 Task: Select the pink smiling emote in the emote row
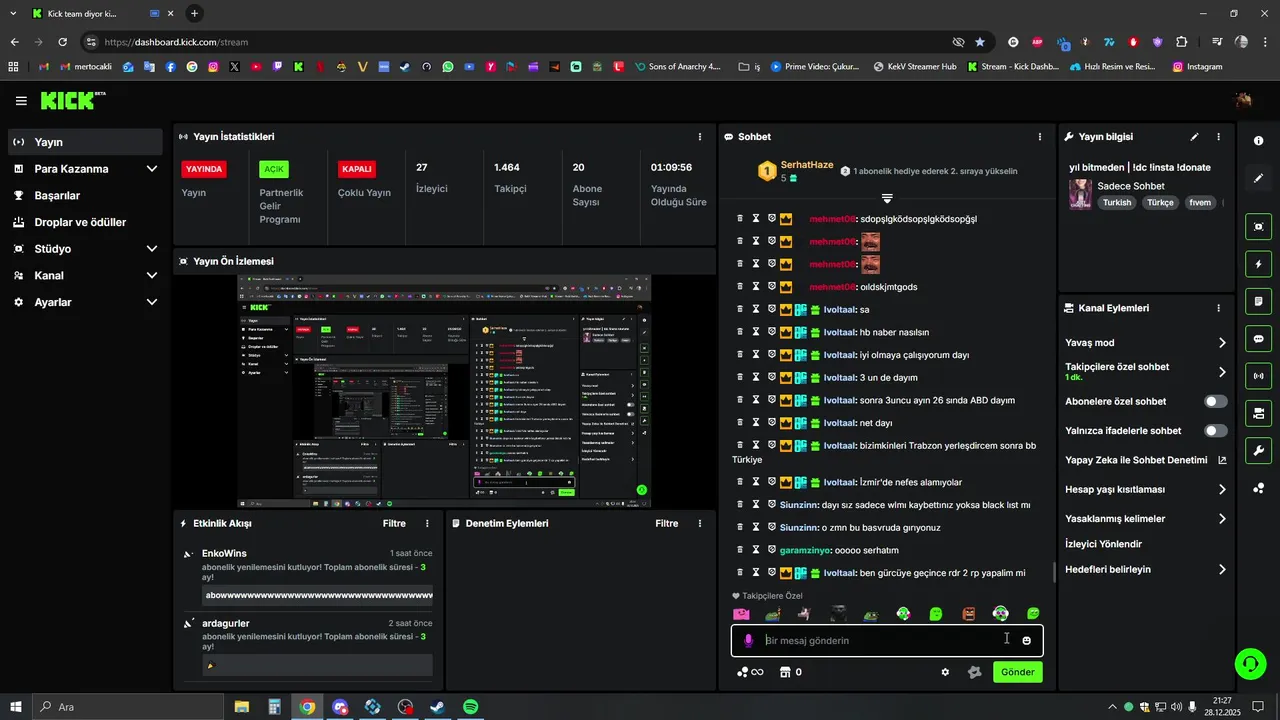coord(741,614)
